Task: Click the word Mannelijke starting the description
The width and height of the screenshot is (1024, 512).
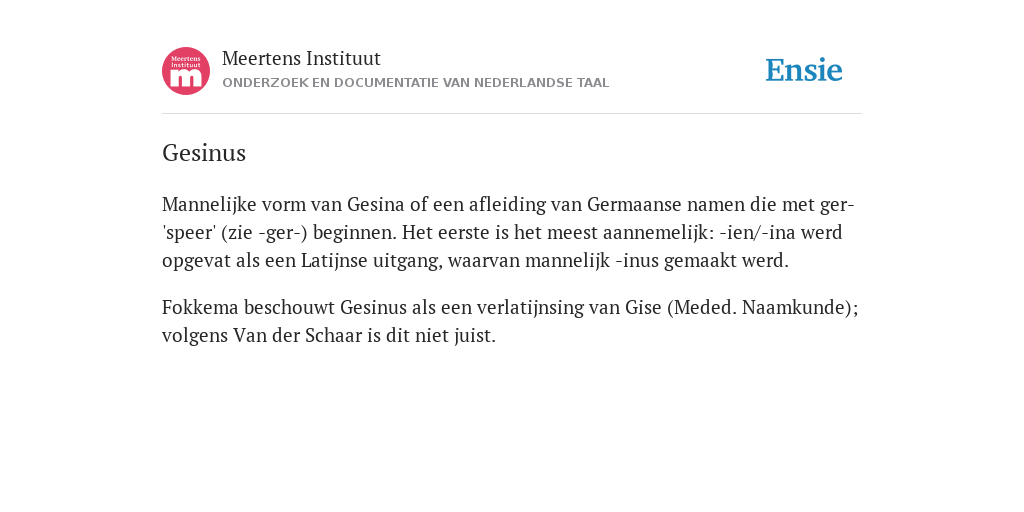Action: [209, 204]
